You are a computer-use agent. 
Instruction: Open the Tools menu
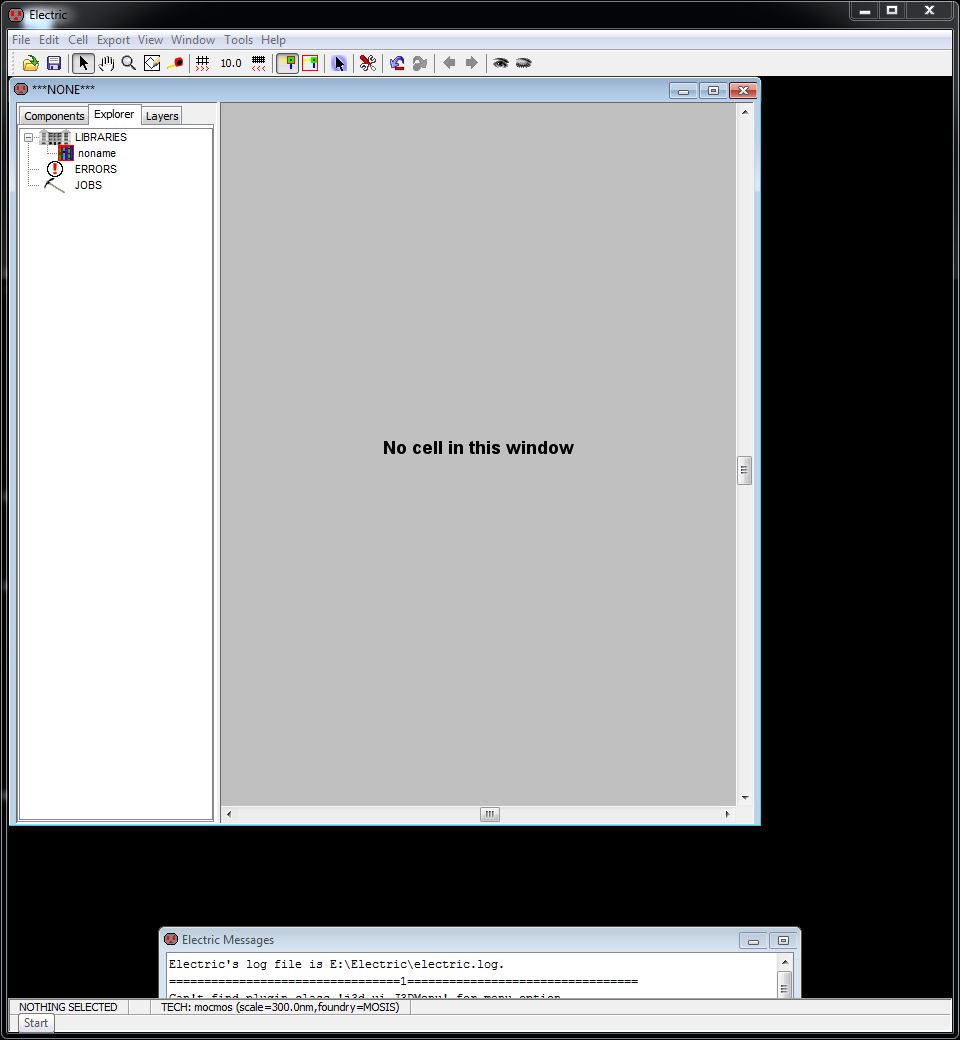(238, 40)
